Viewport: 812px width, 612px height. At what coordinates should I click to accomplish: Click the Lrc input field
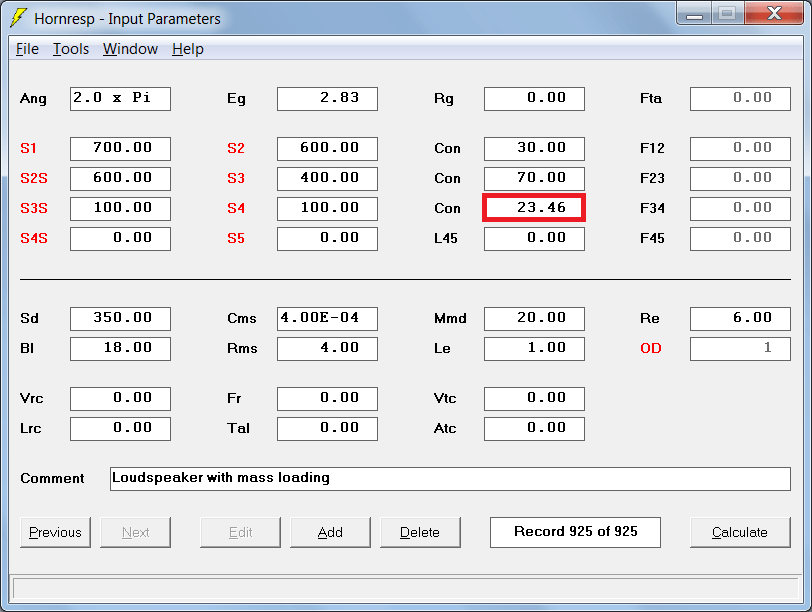120,429
